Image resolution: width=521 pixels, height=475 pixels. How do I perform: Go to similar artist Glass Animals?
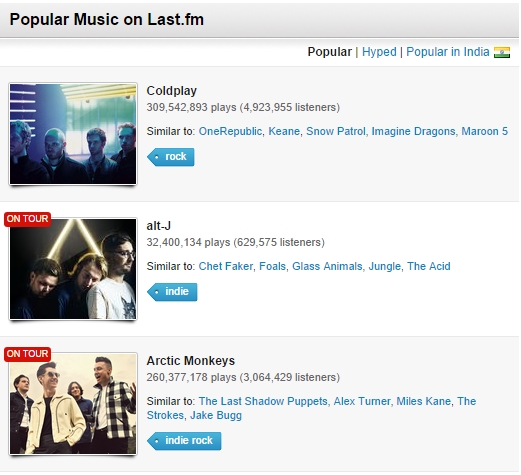click(x=327, y=266)
